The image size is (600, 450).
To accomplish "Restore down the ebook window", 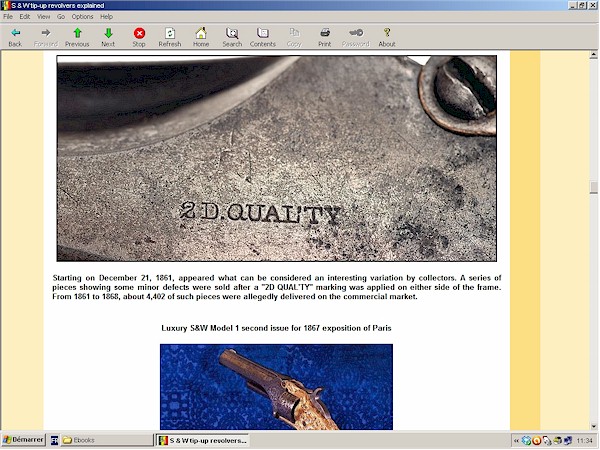I will 582,5.
